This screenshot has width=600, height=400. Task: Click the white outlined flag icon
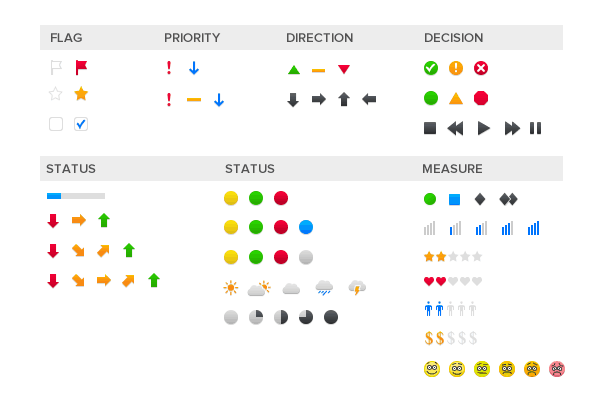(56, 68)
